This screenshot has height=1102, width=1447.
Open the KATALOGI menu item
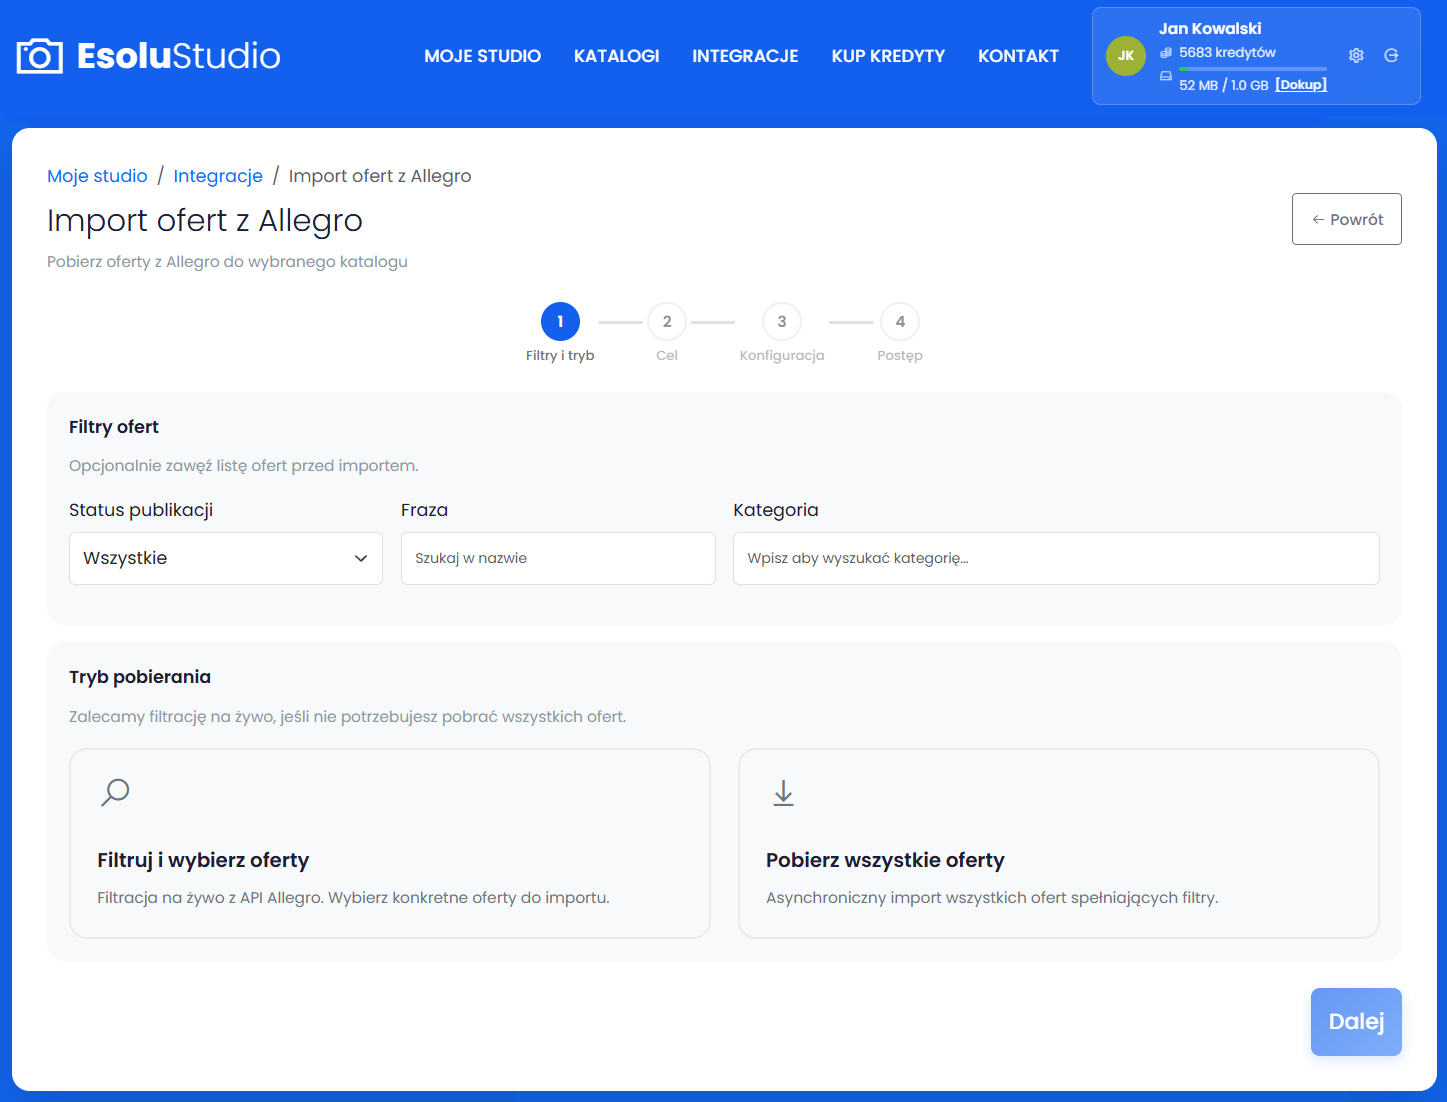point(617,56)
